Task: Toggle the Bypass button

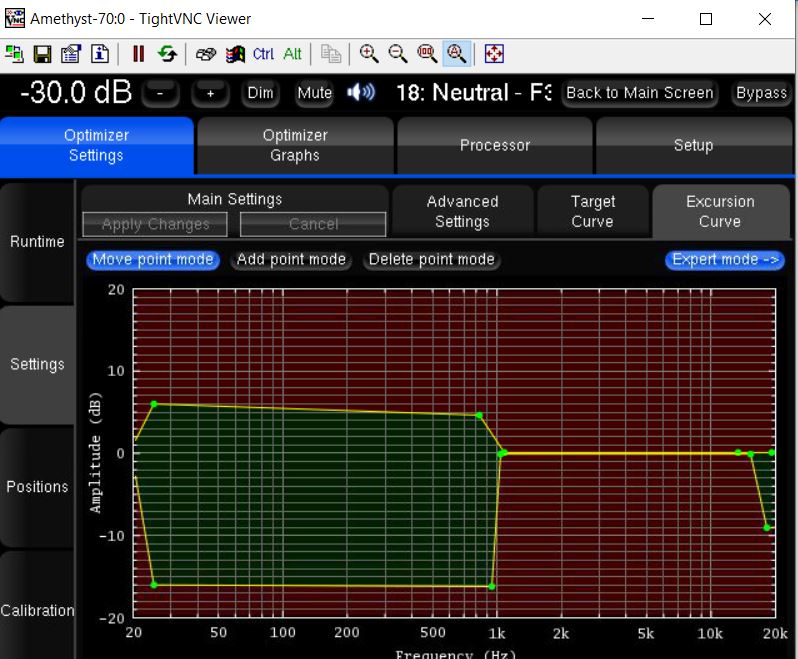Action: pyautogui.click(x=761, y=93)
